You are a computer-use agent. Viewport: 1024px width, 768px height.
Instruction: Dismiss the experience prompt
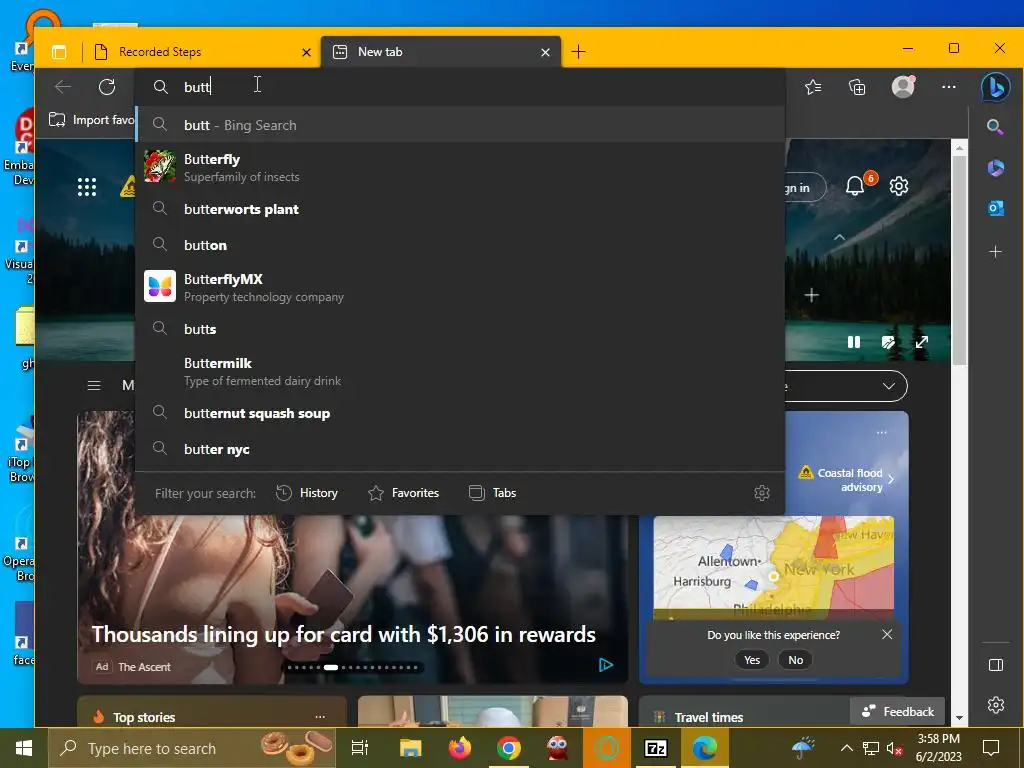[x=887, y=634]
